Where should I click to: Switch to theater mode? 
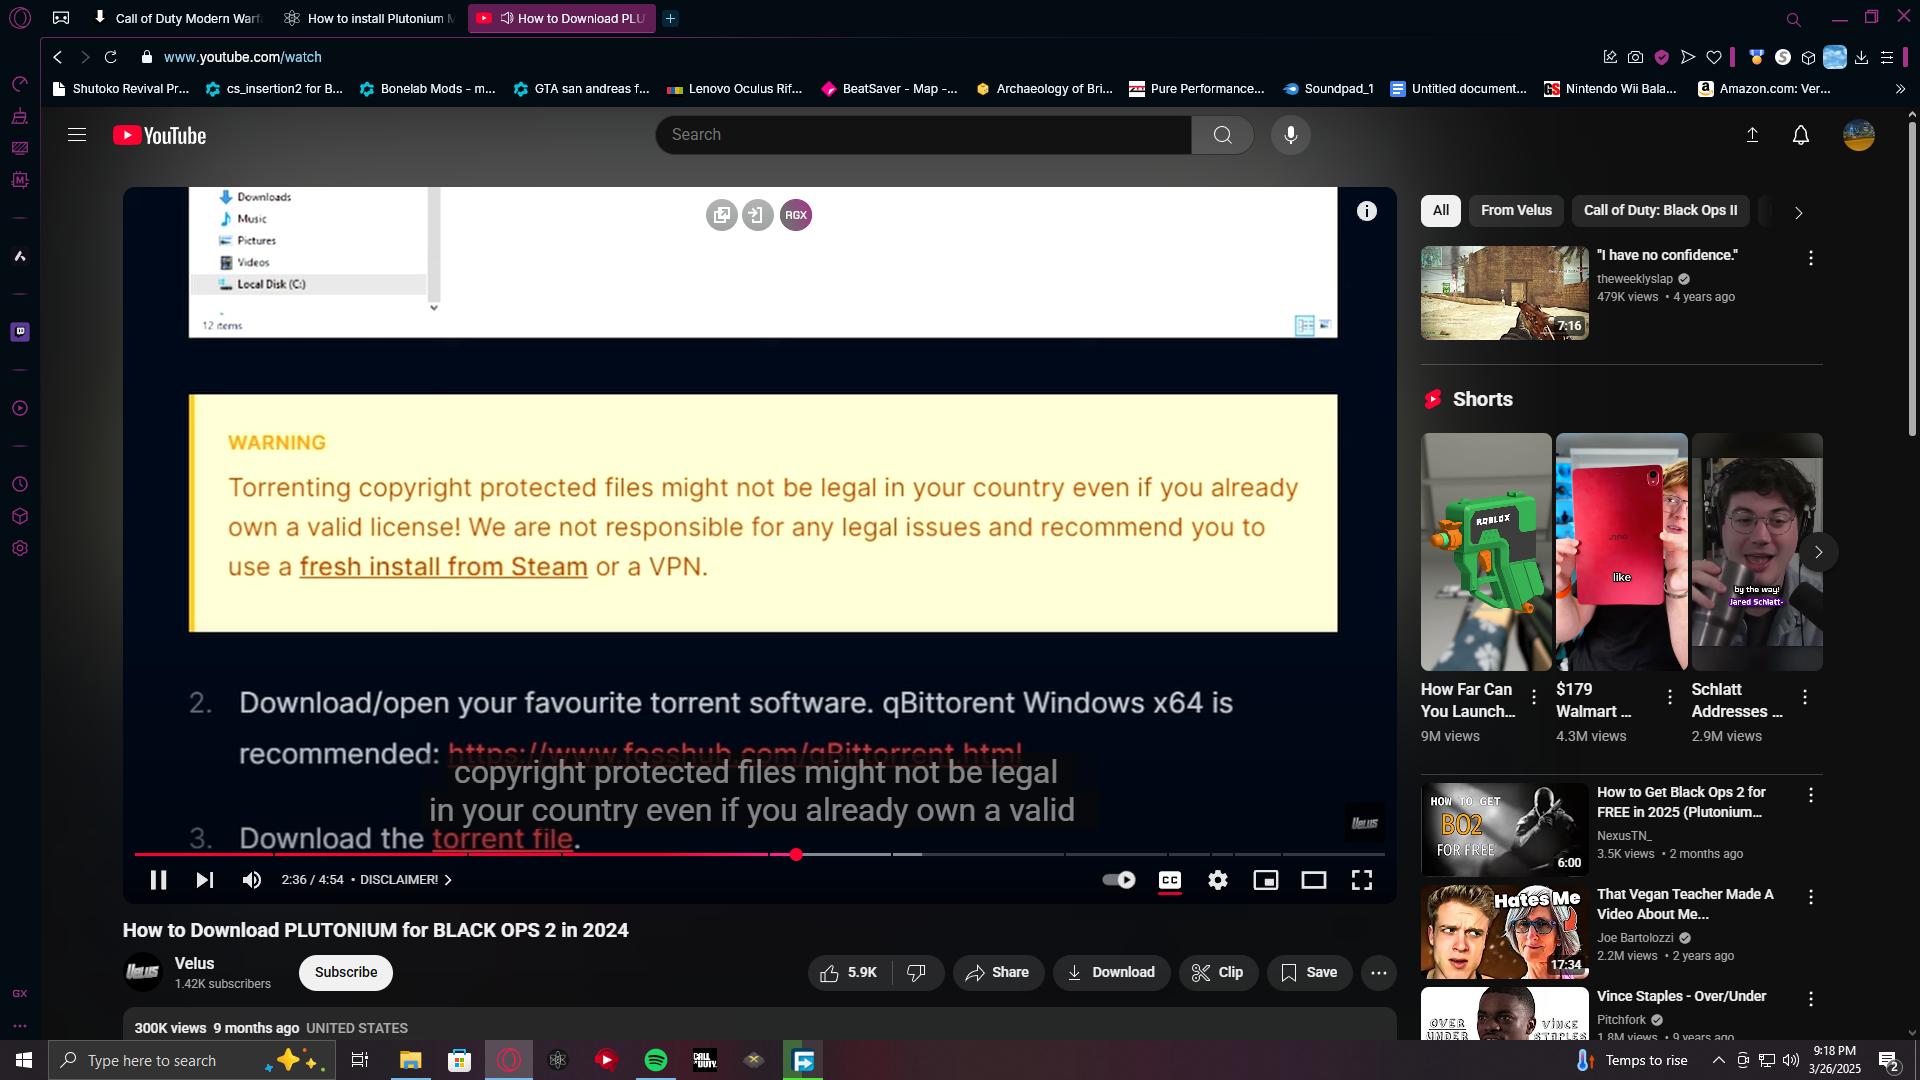1313,880
